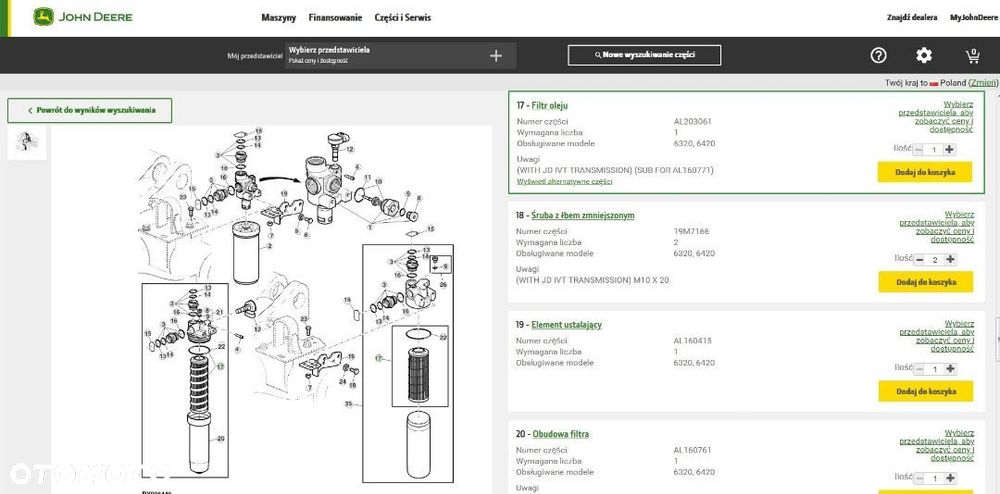Click part number AL160415
The height and width of the screenshot is (494, 1000).
pyautogui.click(x=693, y=341)
